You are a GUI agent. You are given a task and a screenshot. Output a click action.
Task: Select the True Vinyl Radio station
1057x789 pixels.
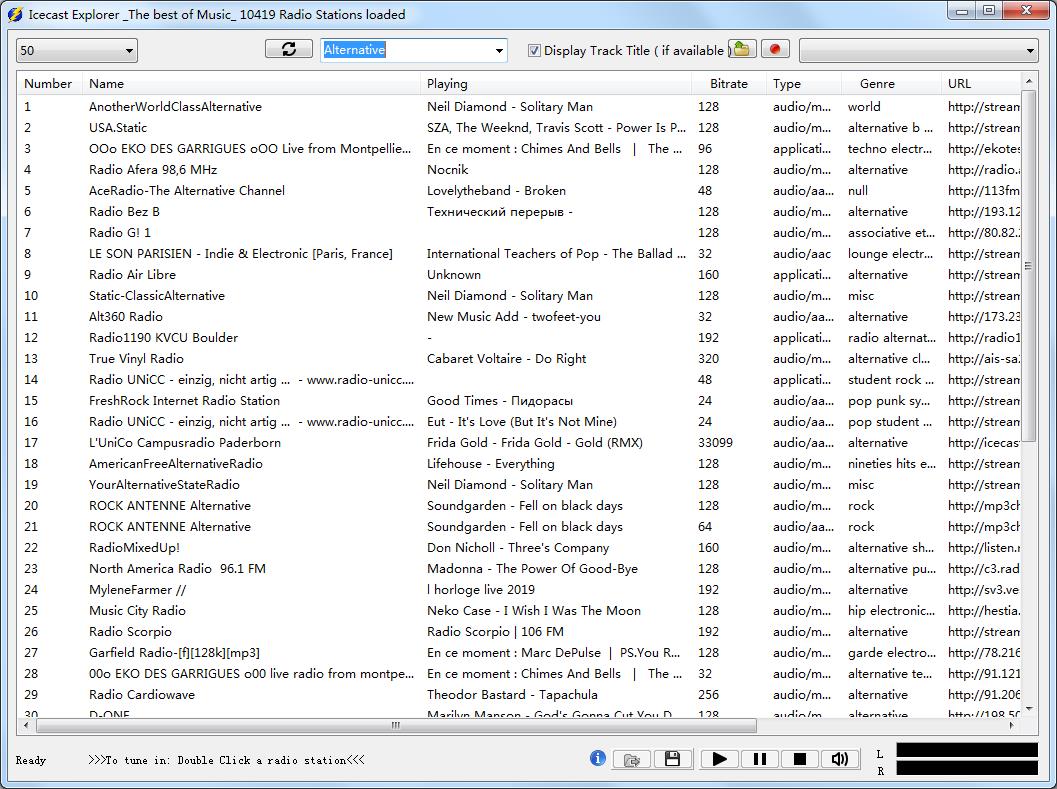click(136, 358)
